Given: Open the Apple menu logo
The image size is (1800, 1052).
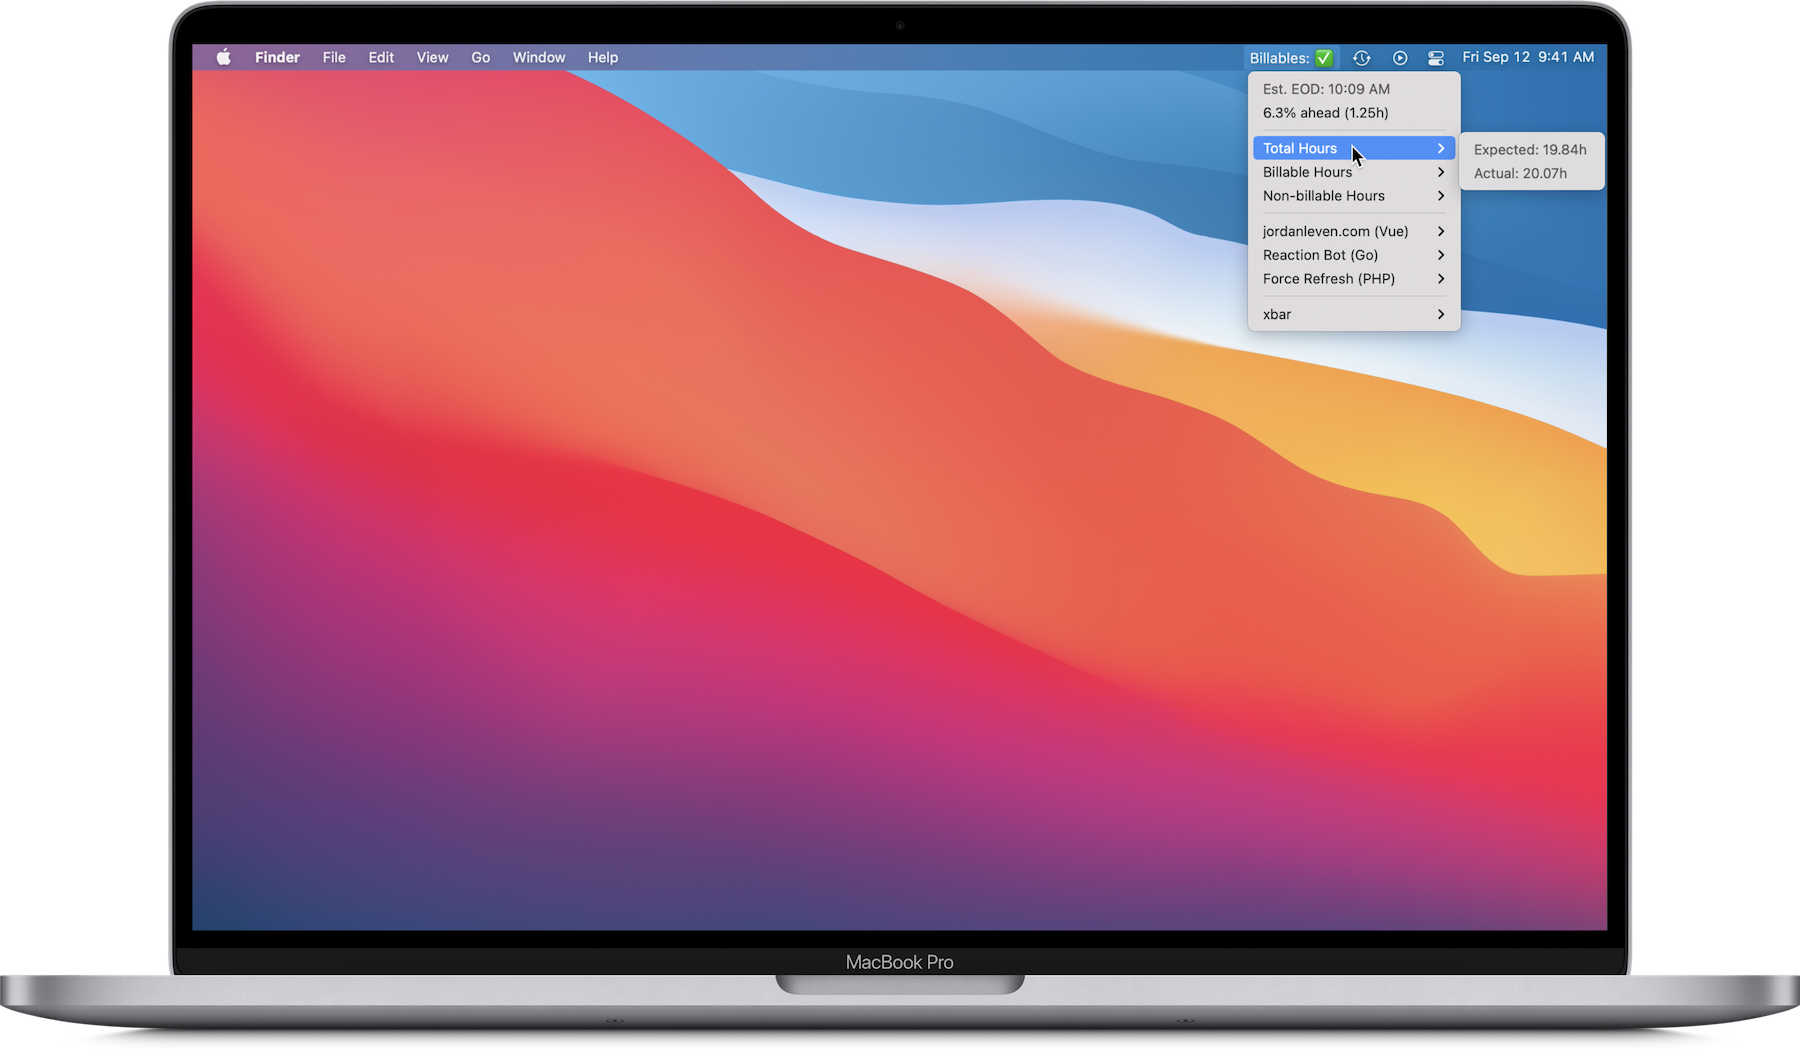Looking at the screenshot, I should click(x=224, y=58).
